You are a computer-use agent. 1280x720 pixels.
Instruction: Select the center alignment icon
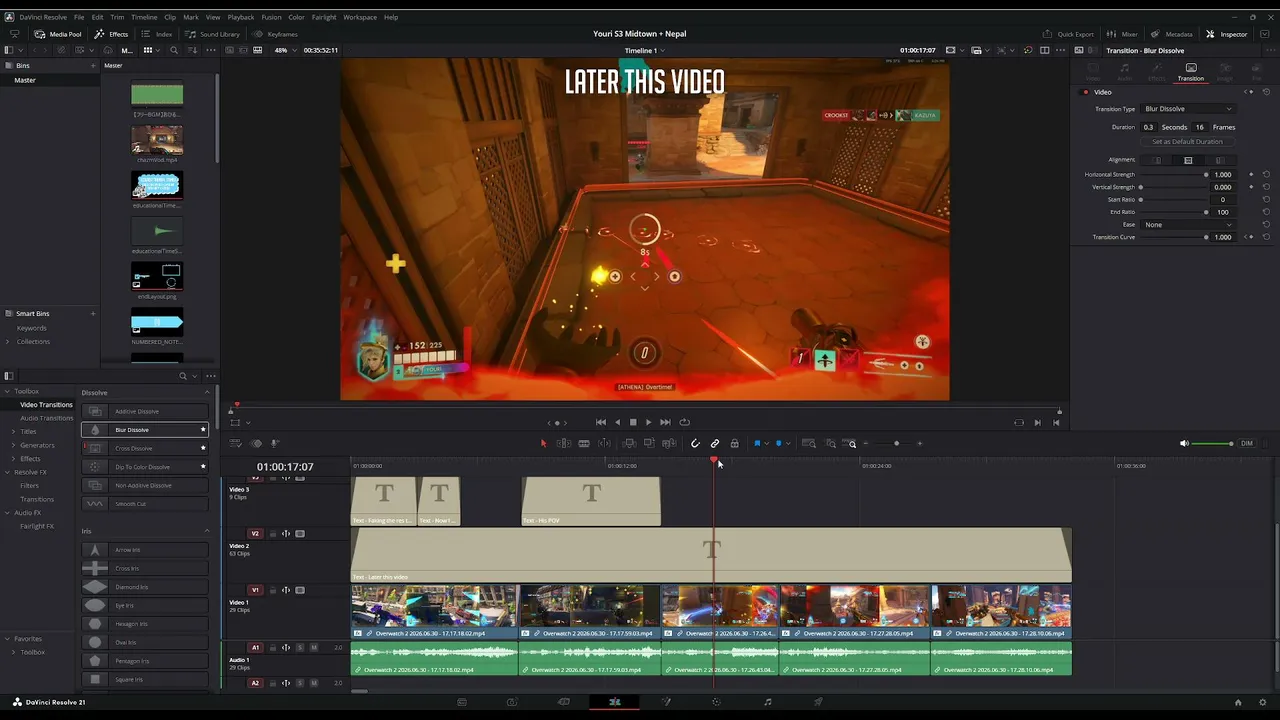pyautogui.click(x=1188, y=160)
